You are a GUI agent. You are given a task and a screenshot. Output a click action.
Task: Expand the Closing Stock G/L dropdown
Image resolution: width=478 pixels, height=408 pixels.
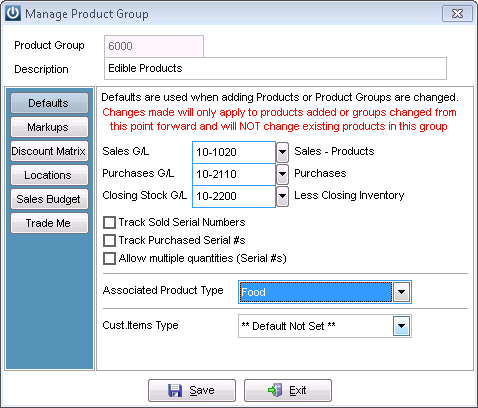click(282, 196)
